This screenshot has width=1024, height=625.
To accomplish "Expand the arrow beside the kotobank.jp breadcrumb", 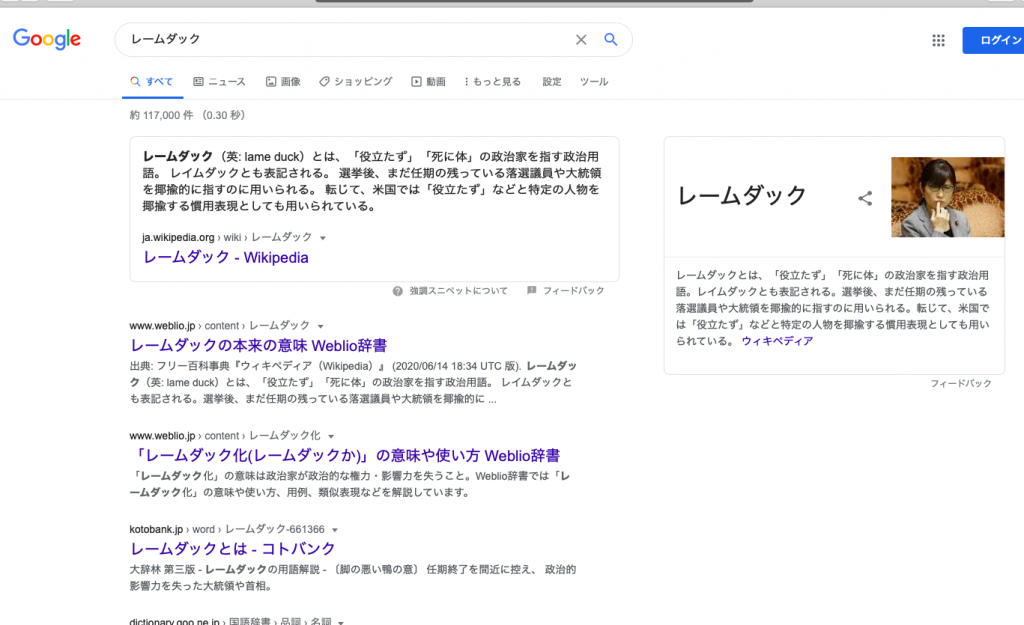I will tap(335, 530).
